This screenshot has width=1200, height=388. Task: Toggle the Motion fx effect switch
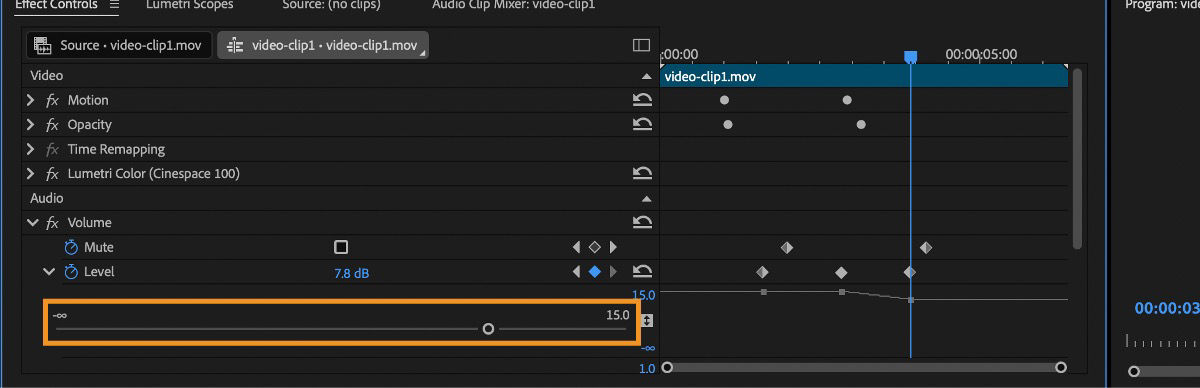(x=53, y=100)
